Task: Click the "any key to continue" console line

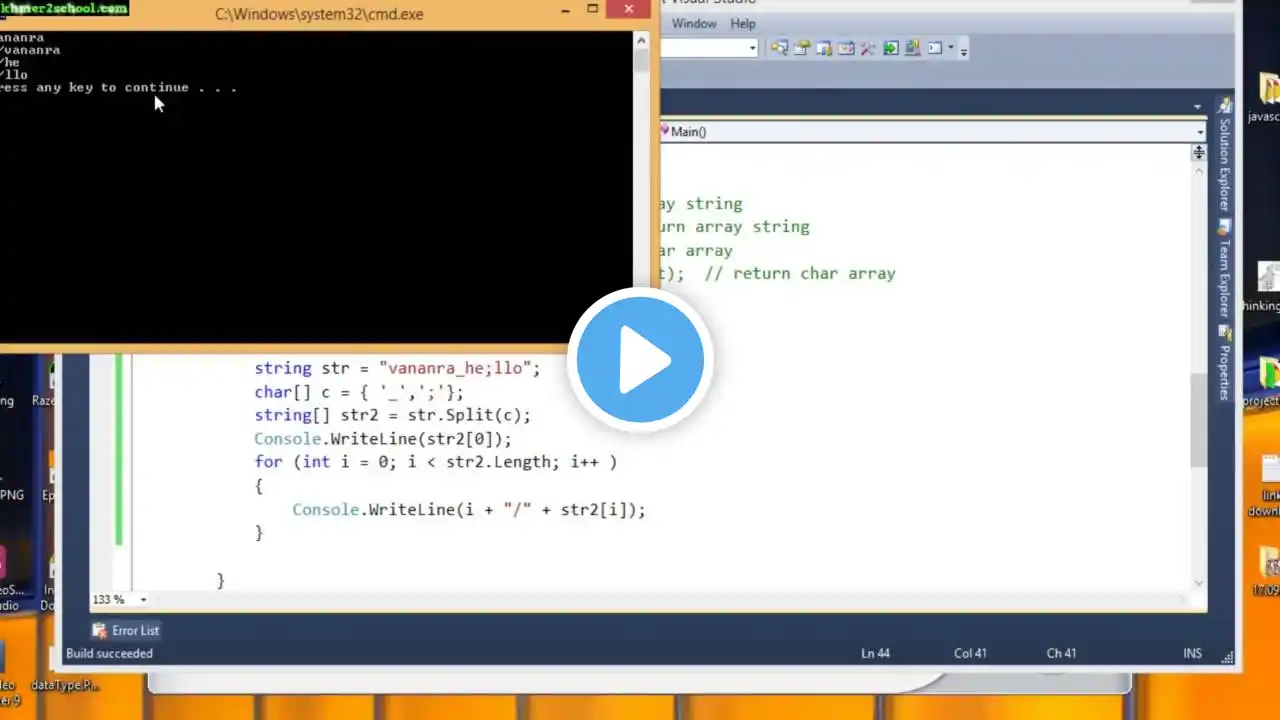Action: point(119,88)
